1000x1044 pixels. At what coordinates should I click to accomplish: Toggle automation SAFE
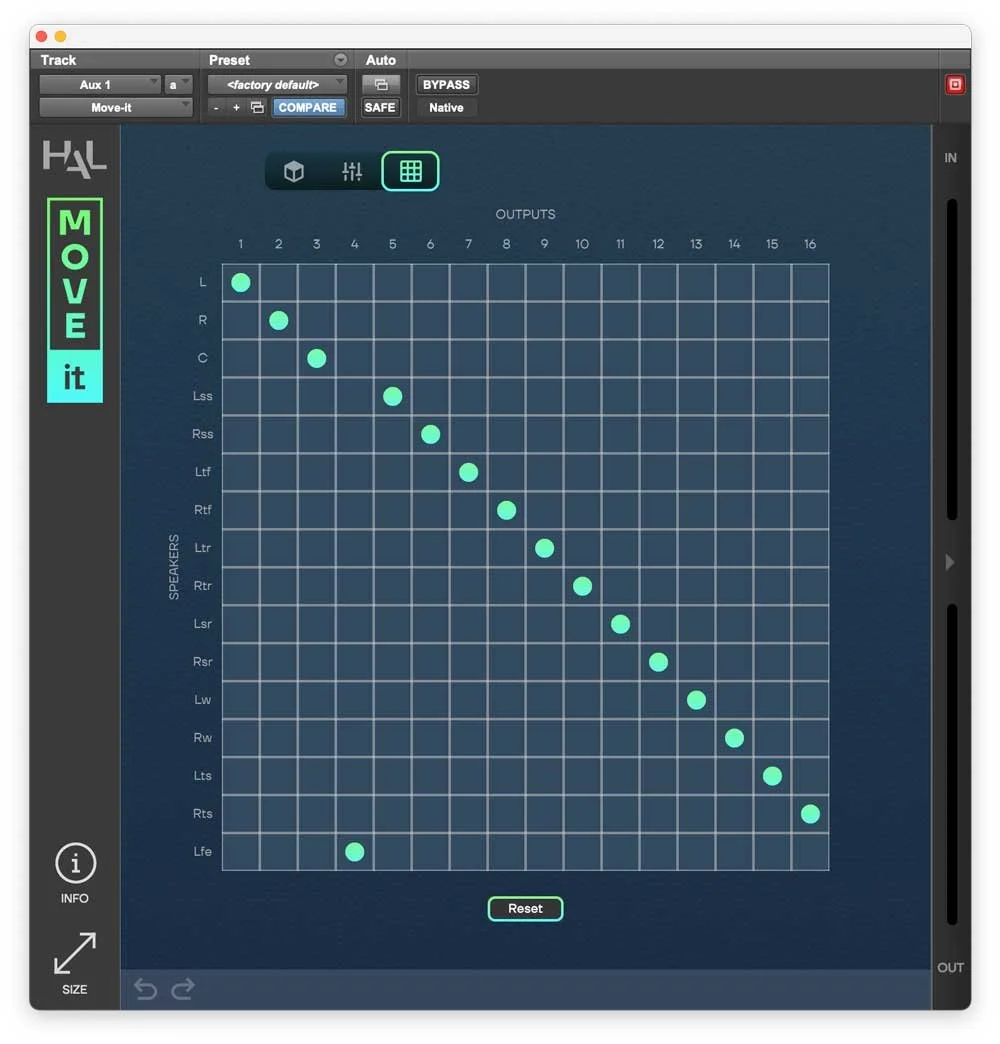pos(380,107)
